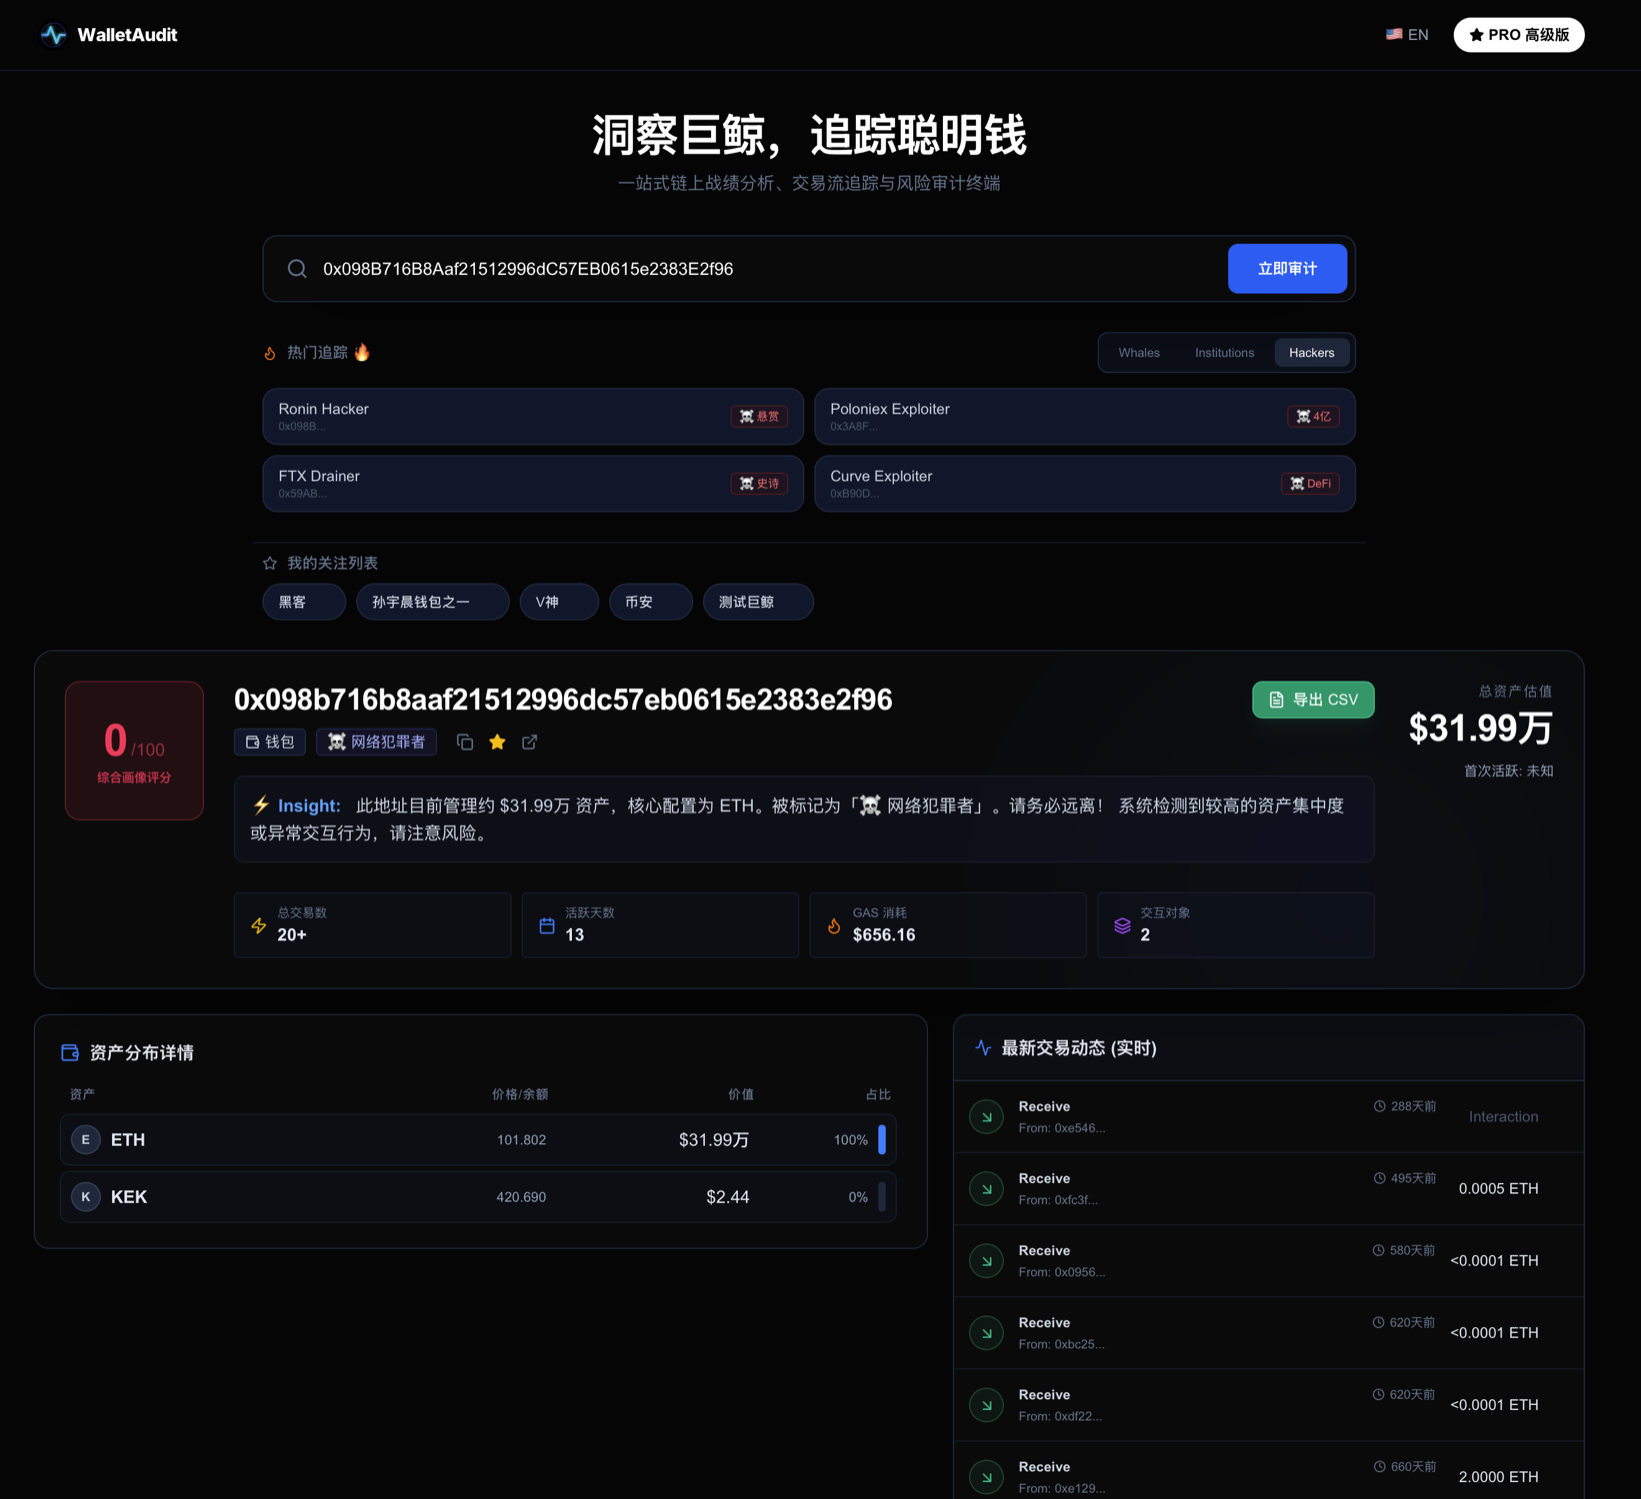Open address in external link icon
This screenshot has width=1641, height=1499.
tap(530, 742)
